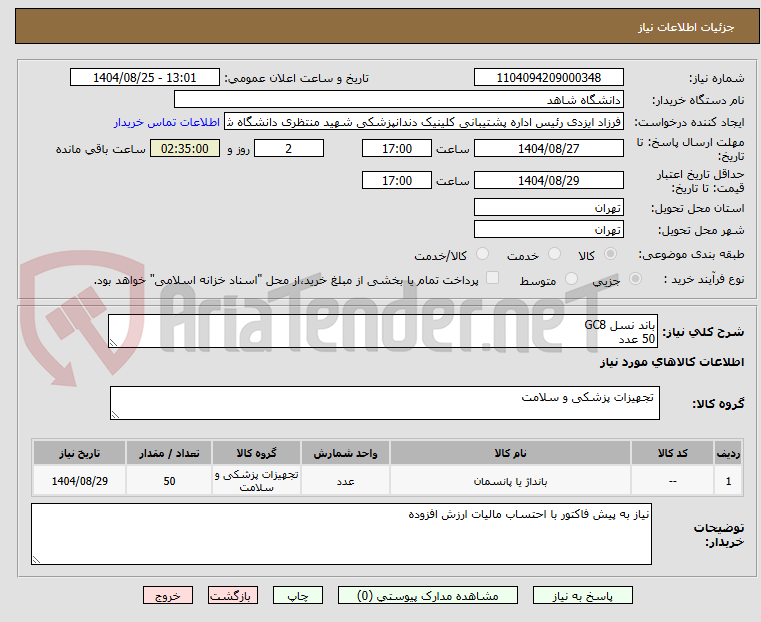Click response deadline date 1404/08/27
This screenshot has width=761, height=622.
click(548, 148)
